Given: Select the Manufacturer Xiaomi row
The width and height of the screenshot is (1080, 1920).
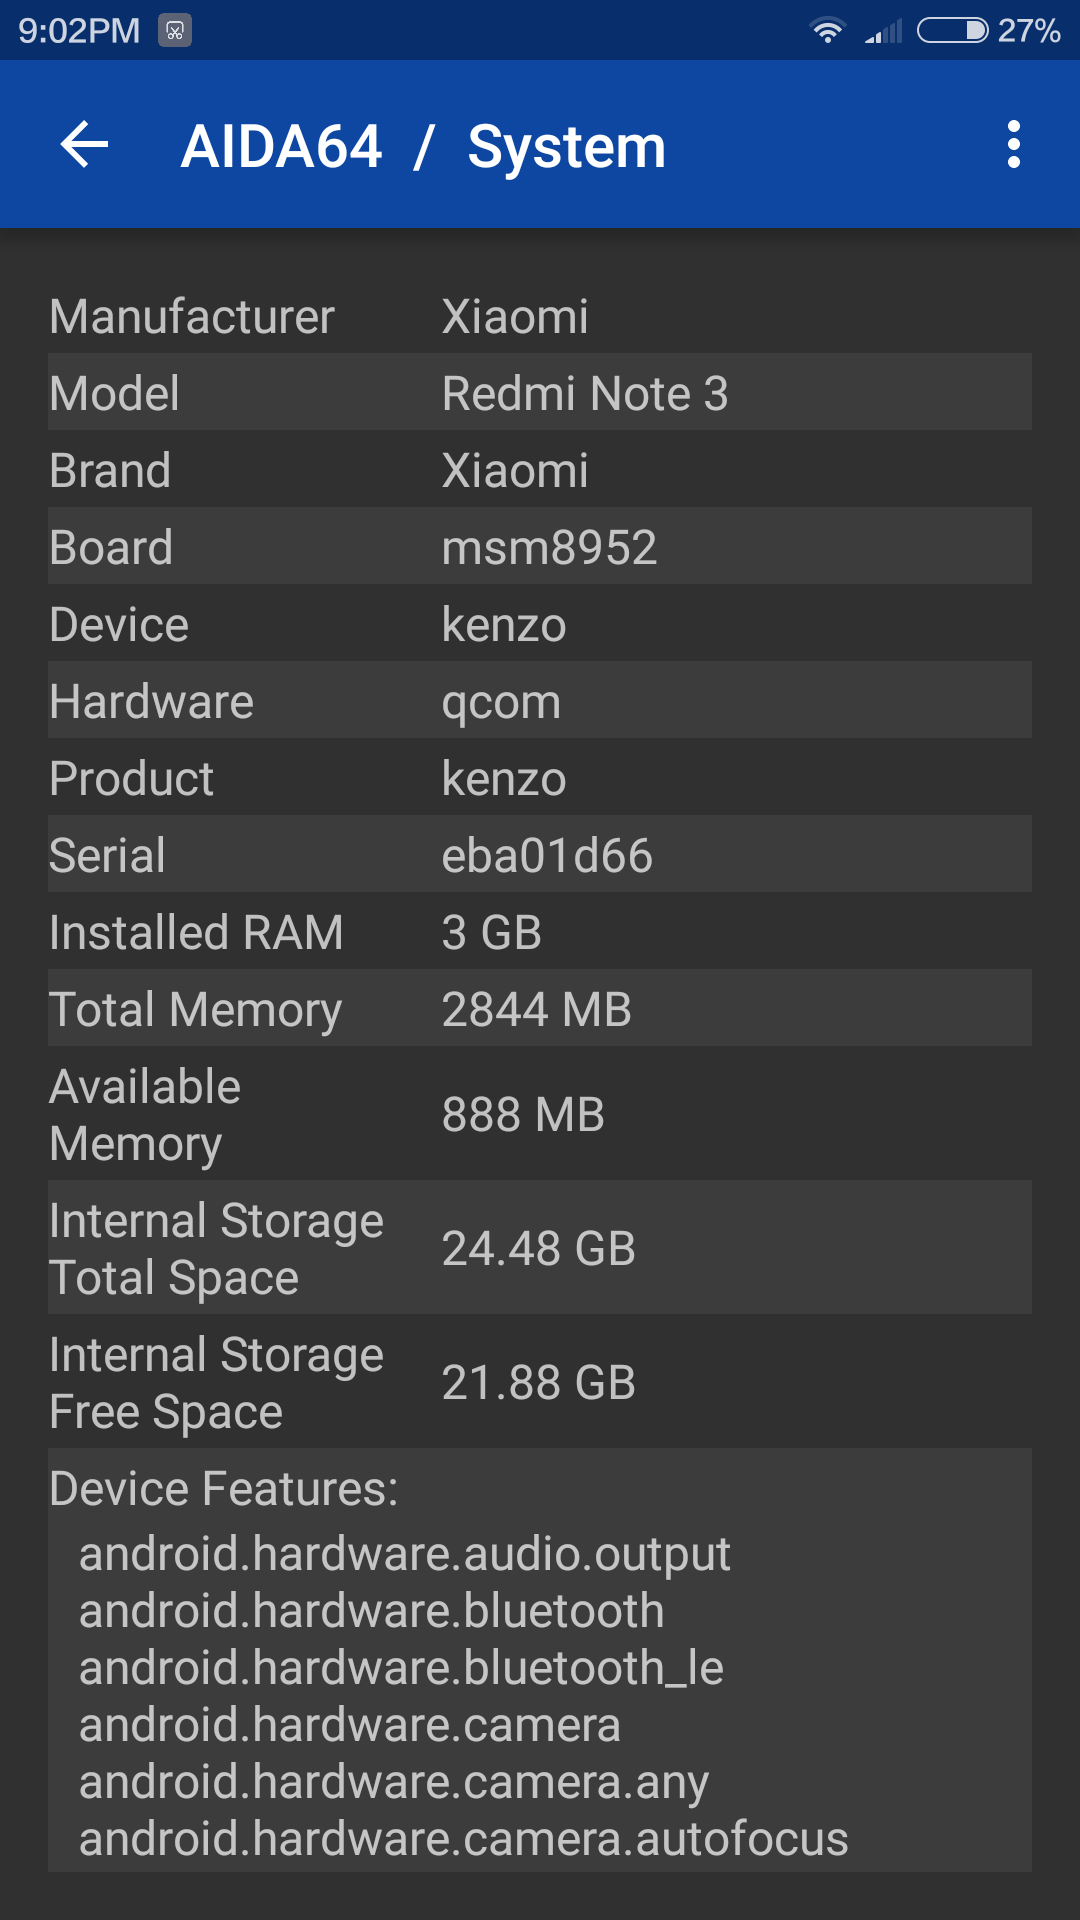Looking at the screenshot, I should tap(540, 315).
